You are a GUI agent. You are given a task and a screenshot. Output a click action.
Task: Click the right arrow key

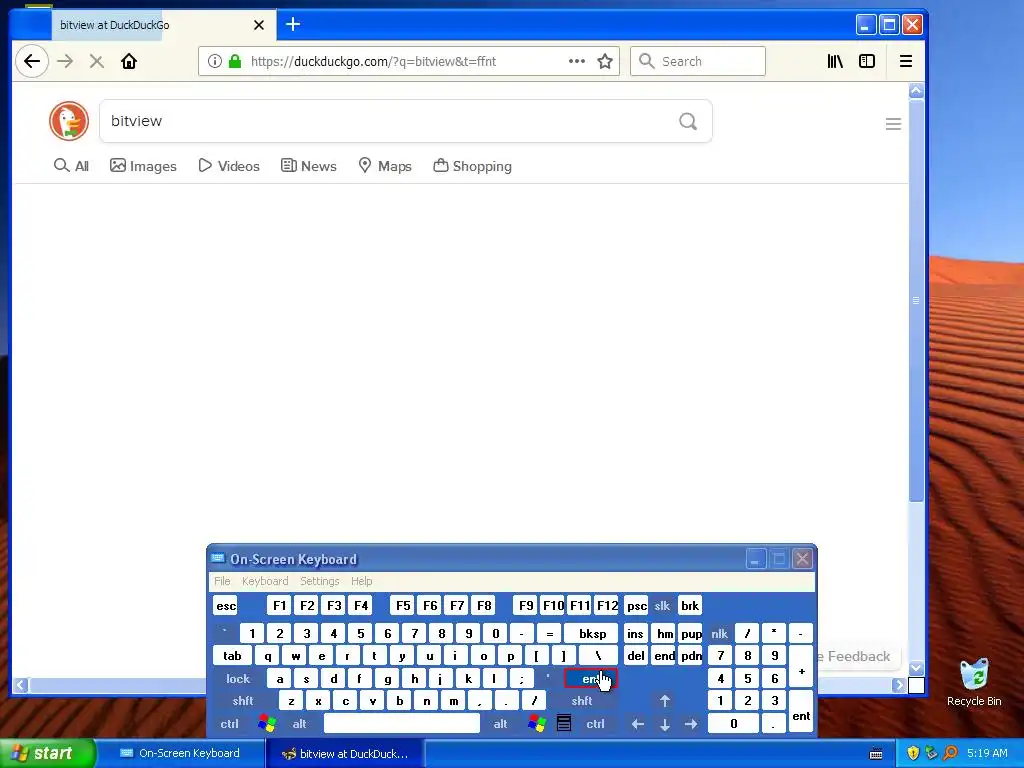tap(691, 724)
